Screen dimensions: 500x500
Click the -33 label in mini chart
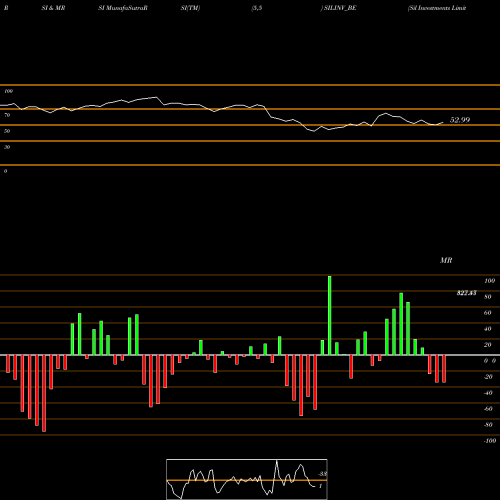323,474
